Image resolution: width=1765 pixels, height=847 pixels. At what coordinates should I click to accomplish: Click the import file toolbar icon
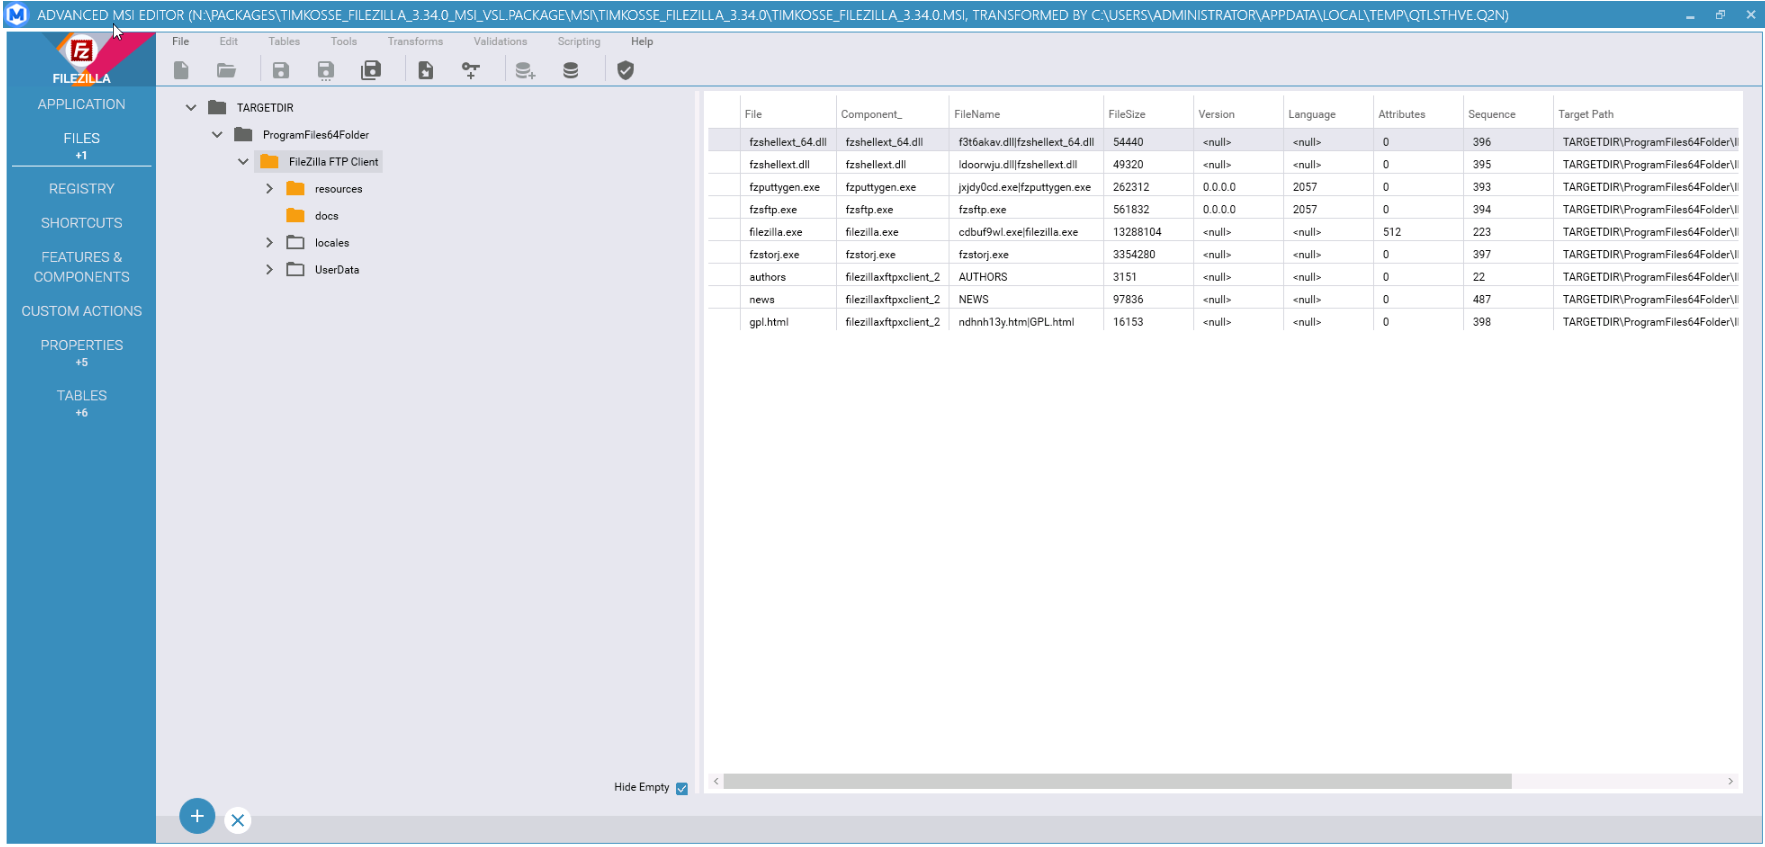[x=426, y=70]
